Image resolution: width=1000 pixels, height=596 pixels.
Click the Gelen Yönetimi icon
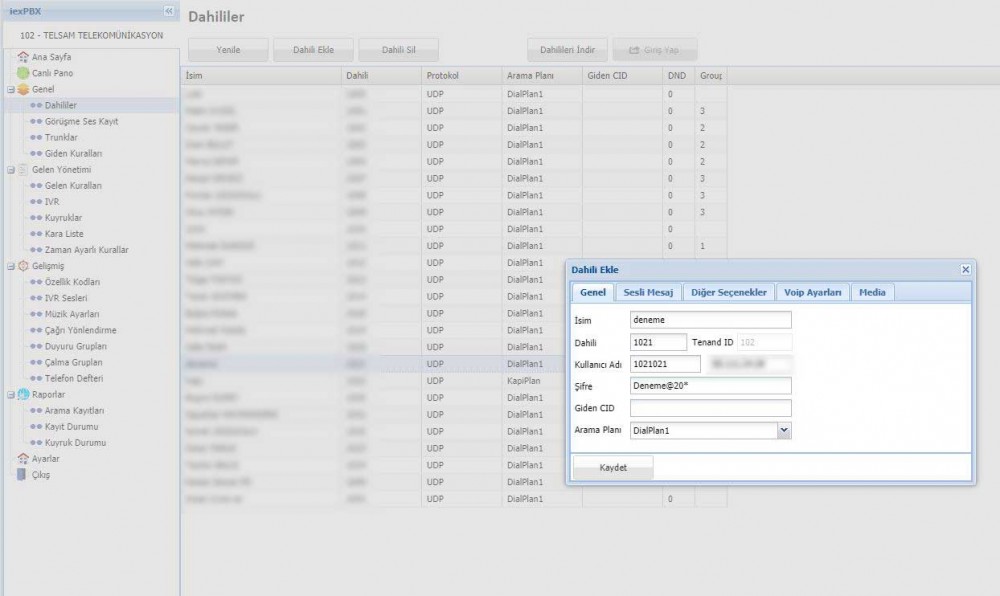tap(23, 170)
